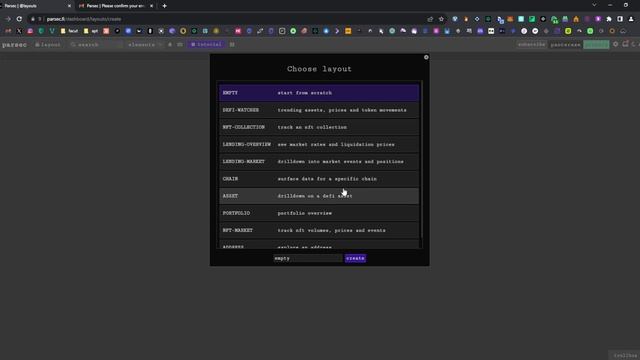Click the browser address bar URL

pyautogui.click(x=84, y=19)
